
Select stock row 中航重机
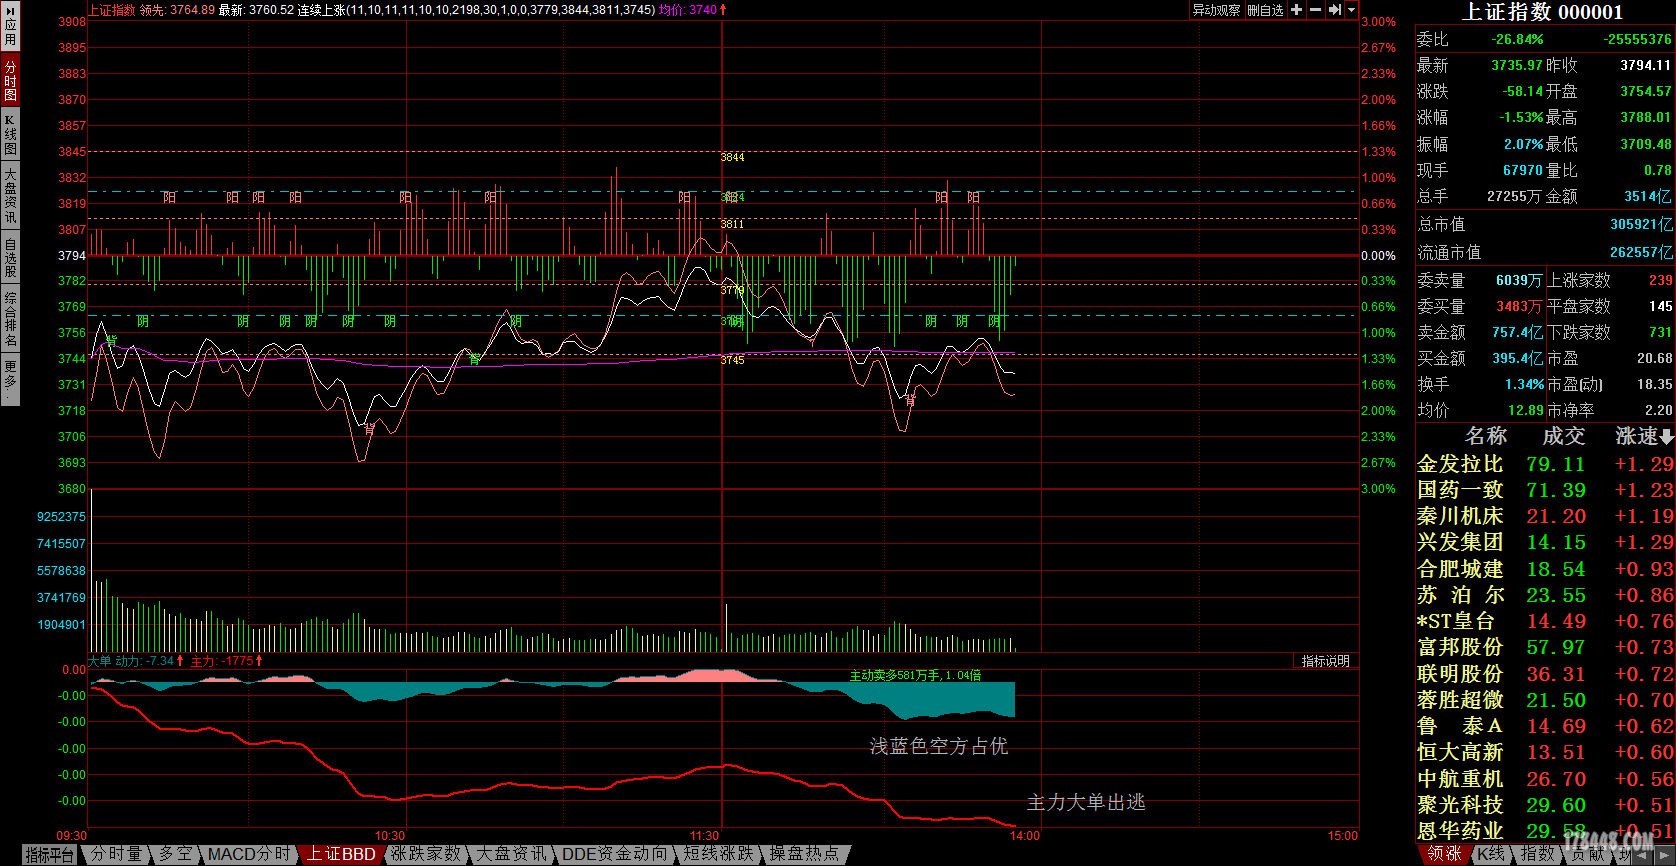[x=1545, y=778]
